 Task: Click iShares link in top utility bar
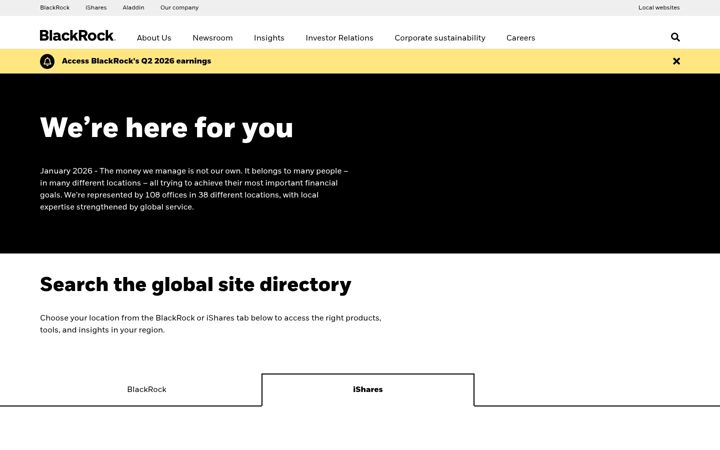[96, 8]
